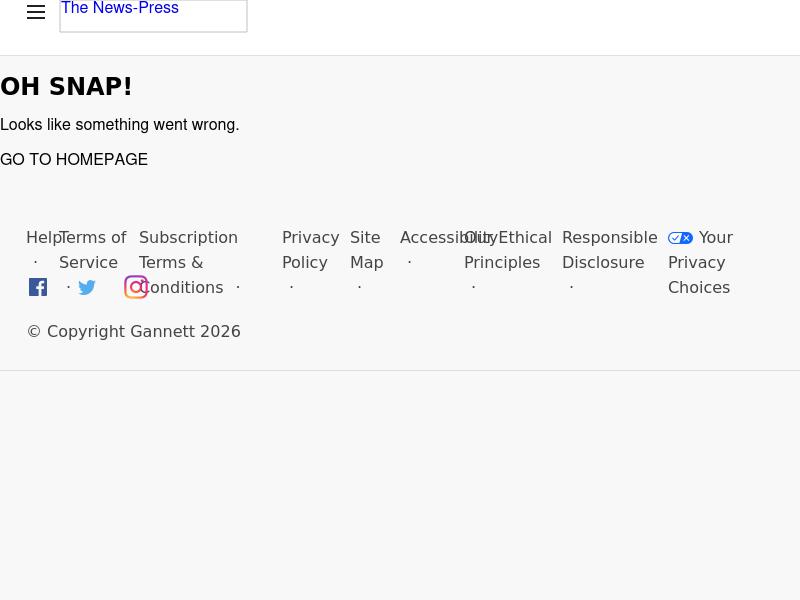
Task: Click the Facebook icon in footer
Action: tap(38, 288)
